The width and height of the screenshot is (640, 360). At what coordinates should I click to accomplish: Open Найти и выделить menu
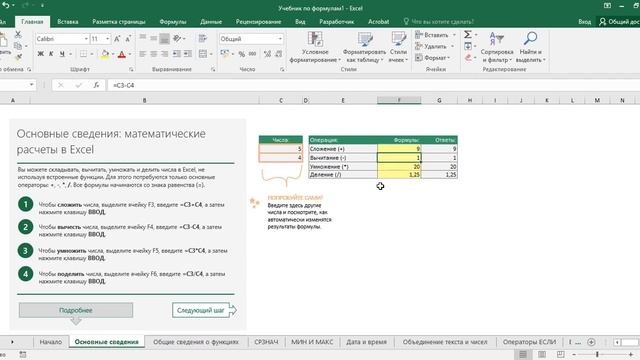click(530, 47)
